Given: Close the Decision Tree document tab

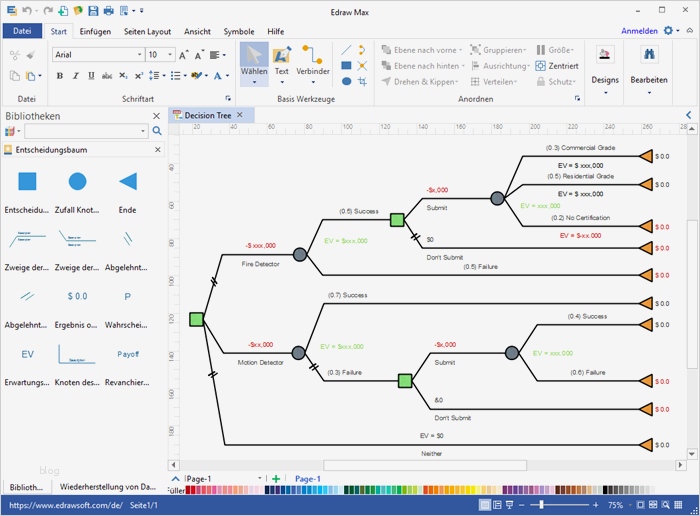Looking at the screenshot, I should pyautogui.click(x=240, y=115).
